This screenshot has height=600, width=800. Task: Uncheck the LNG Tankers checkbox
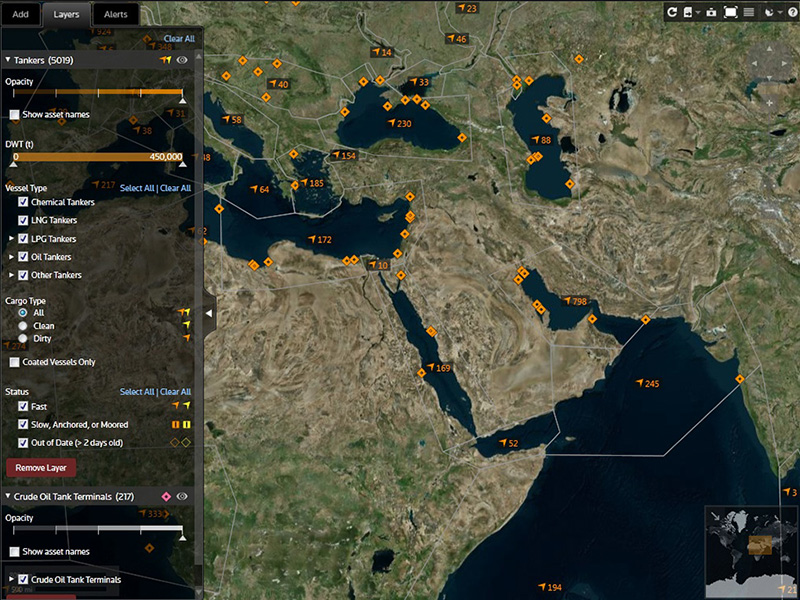click(24, 221)
